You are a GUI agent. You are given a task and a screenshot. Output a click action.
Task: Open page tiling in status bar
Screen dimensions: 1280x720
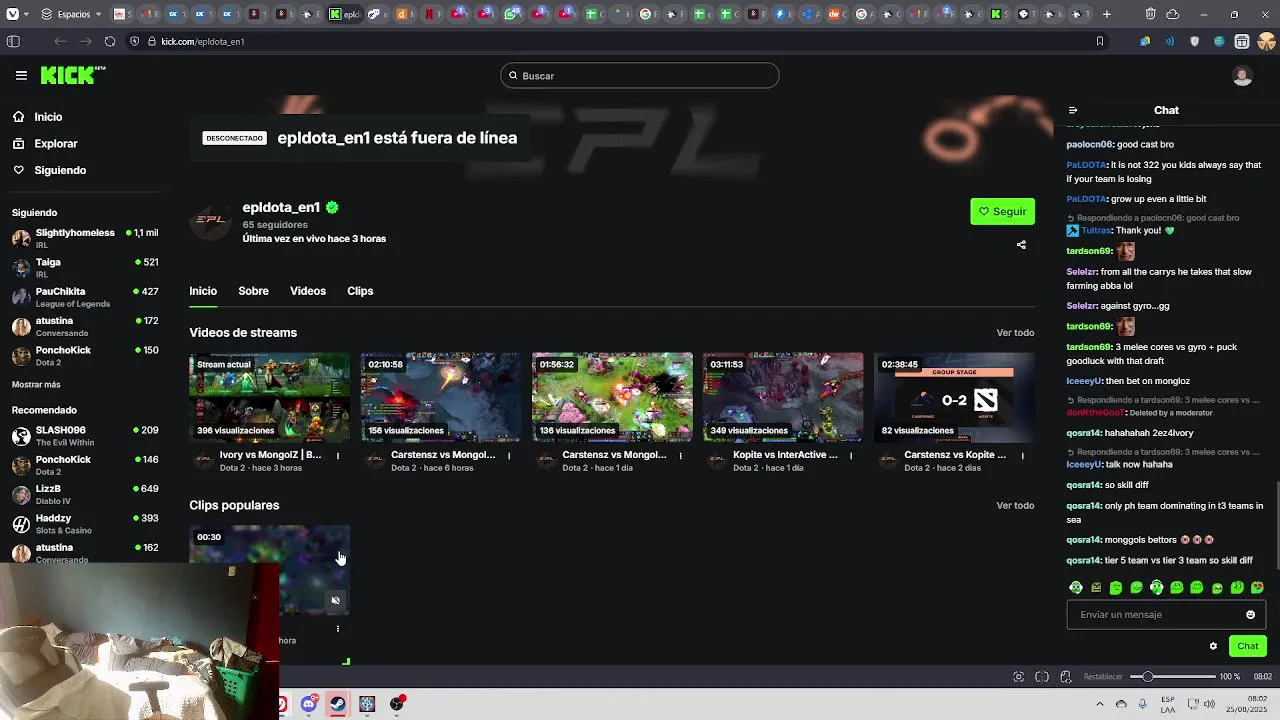[1042, 677]
